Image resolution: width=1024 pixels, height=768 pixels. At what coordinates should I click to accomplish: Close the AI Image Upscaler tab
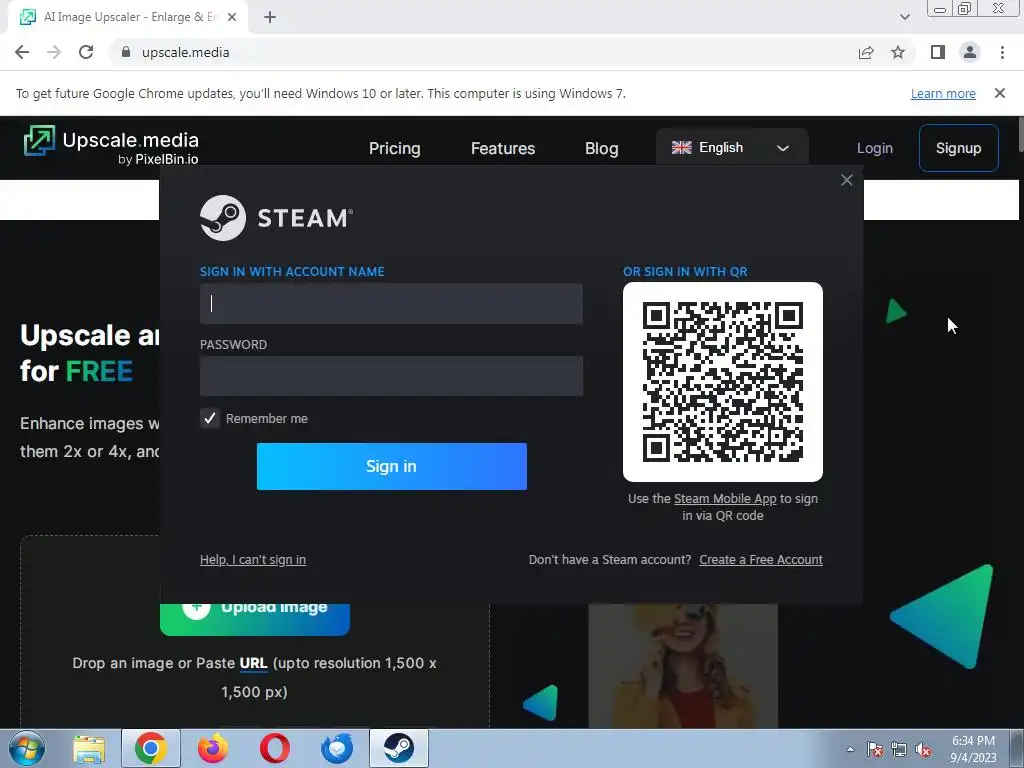coord(232,17)
